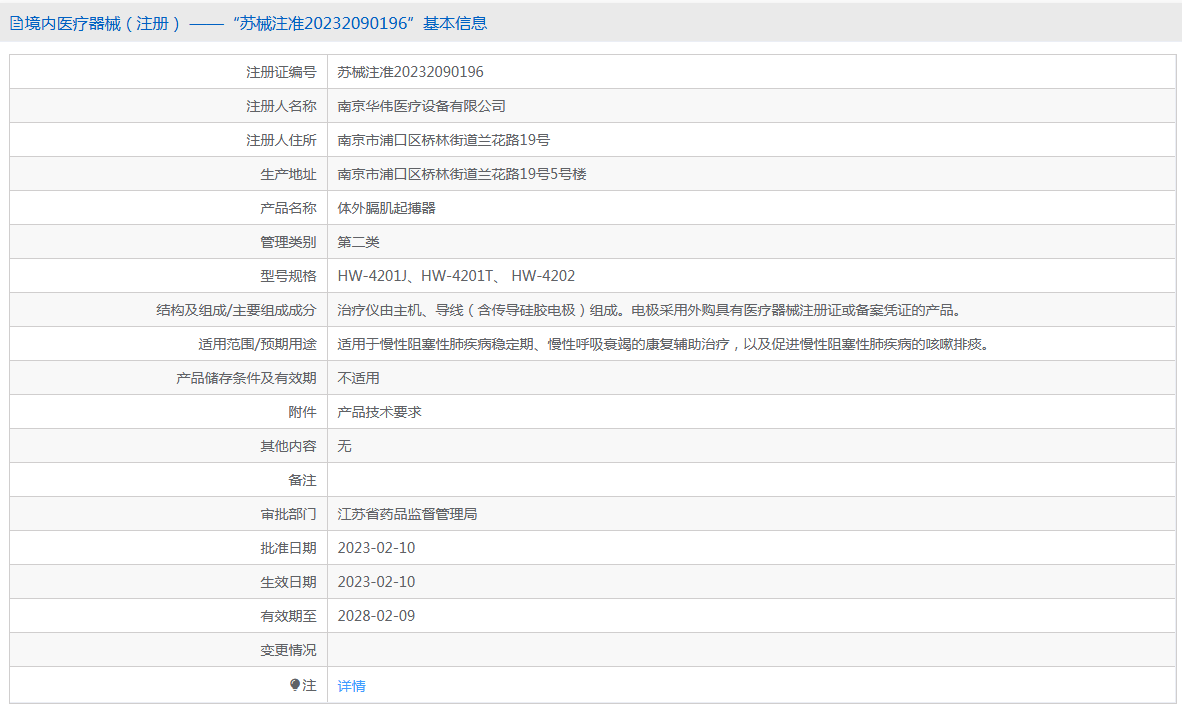Click management class value 第二类

tap(358, 242)
